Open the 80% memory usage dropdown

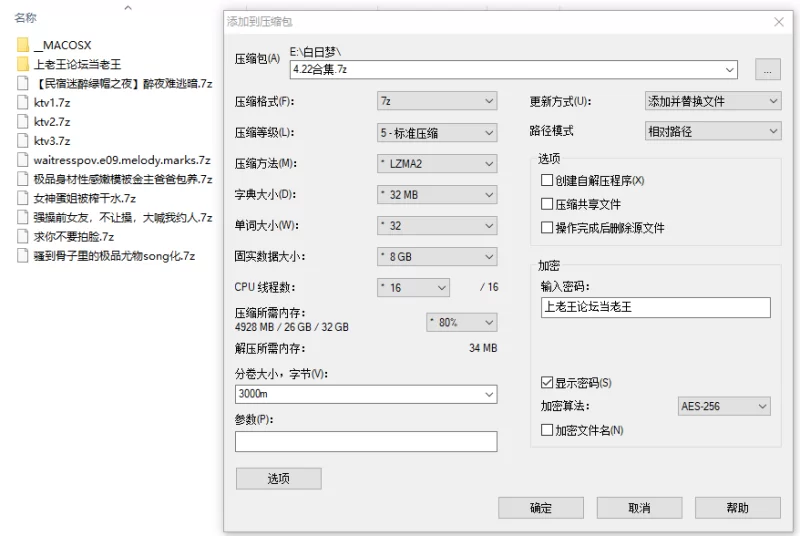462,322
